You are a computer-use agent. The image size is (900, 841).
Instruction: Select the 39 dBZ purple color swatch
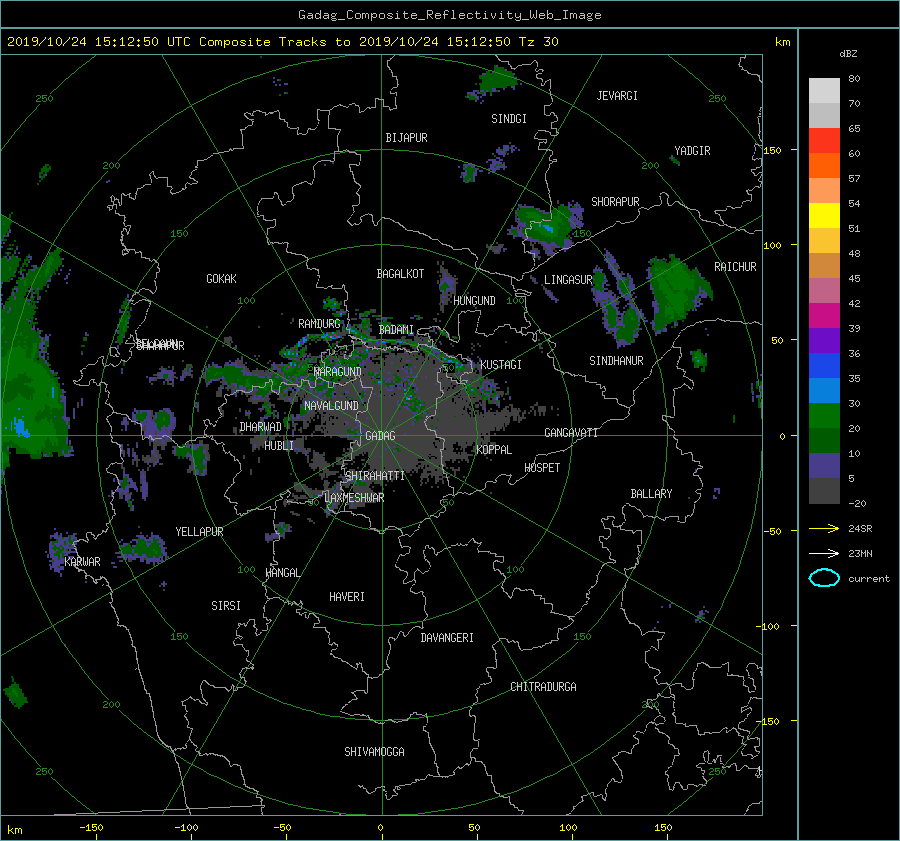[x=824, y=340]
